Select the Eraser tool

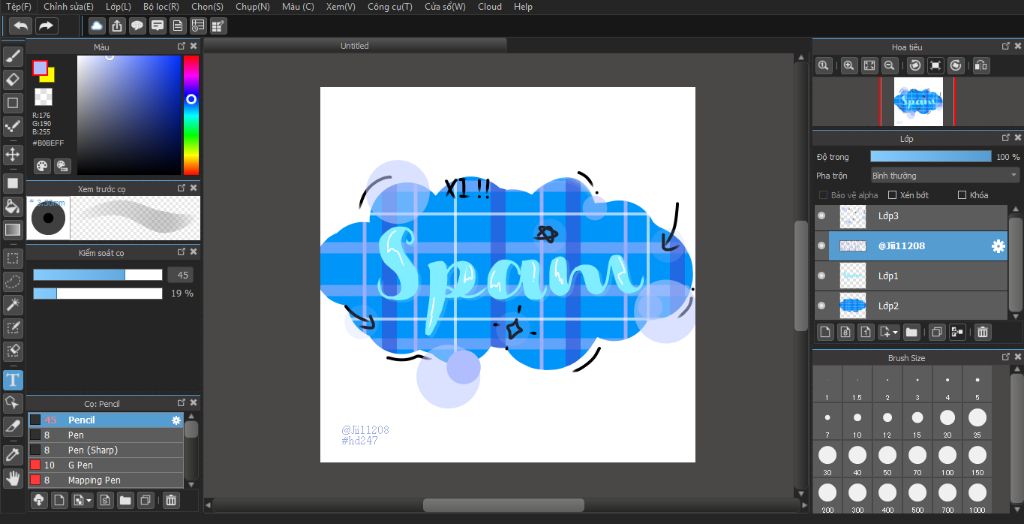pos(13,80)
